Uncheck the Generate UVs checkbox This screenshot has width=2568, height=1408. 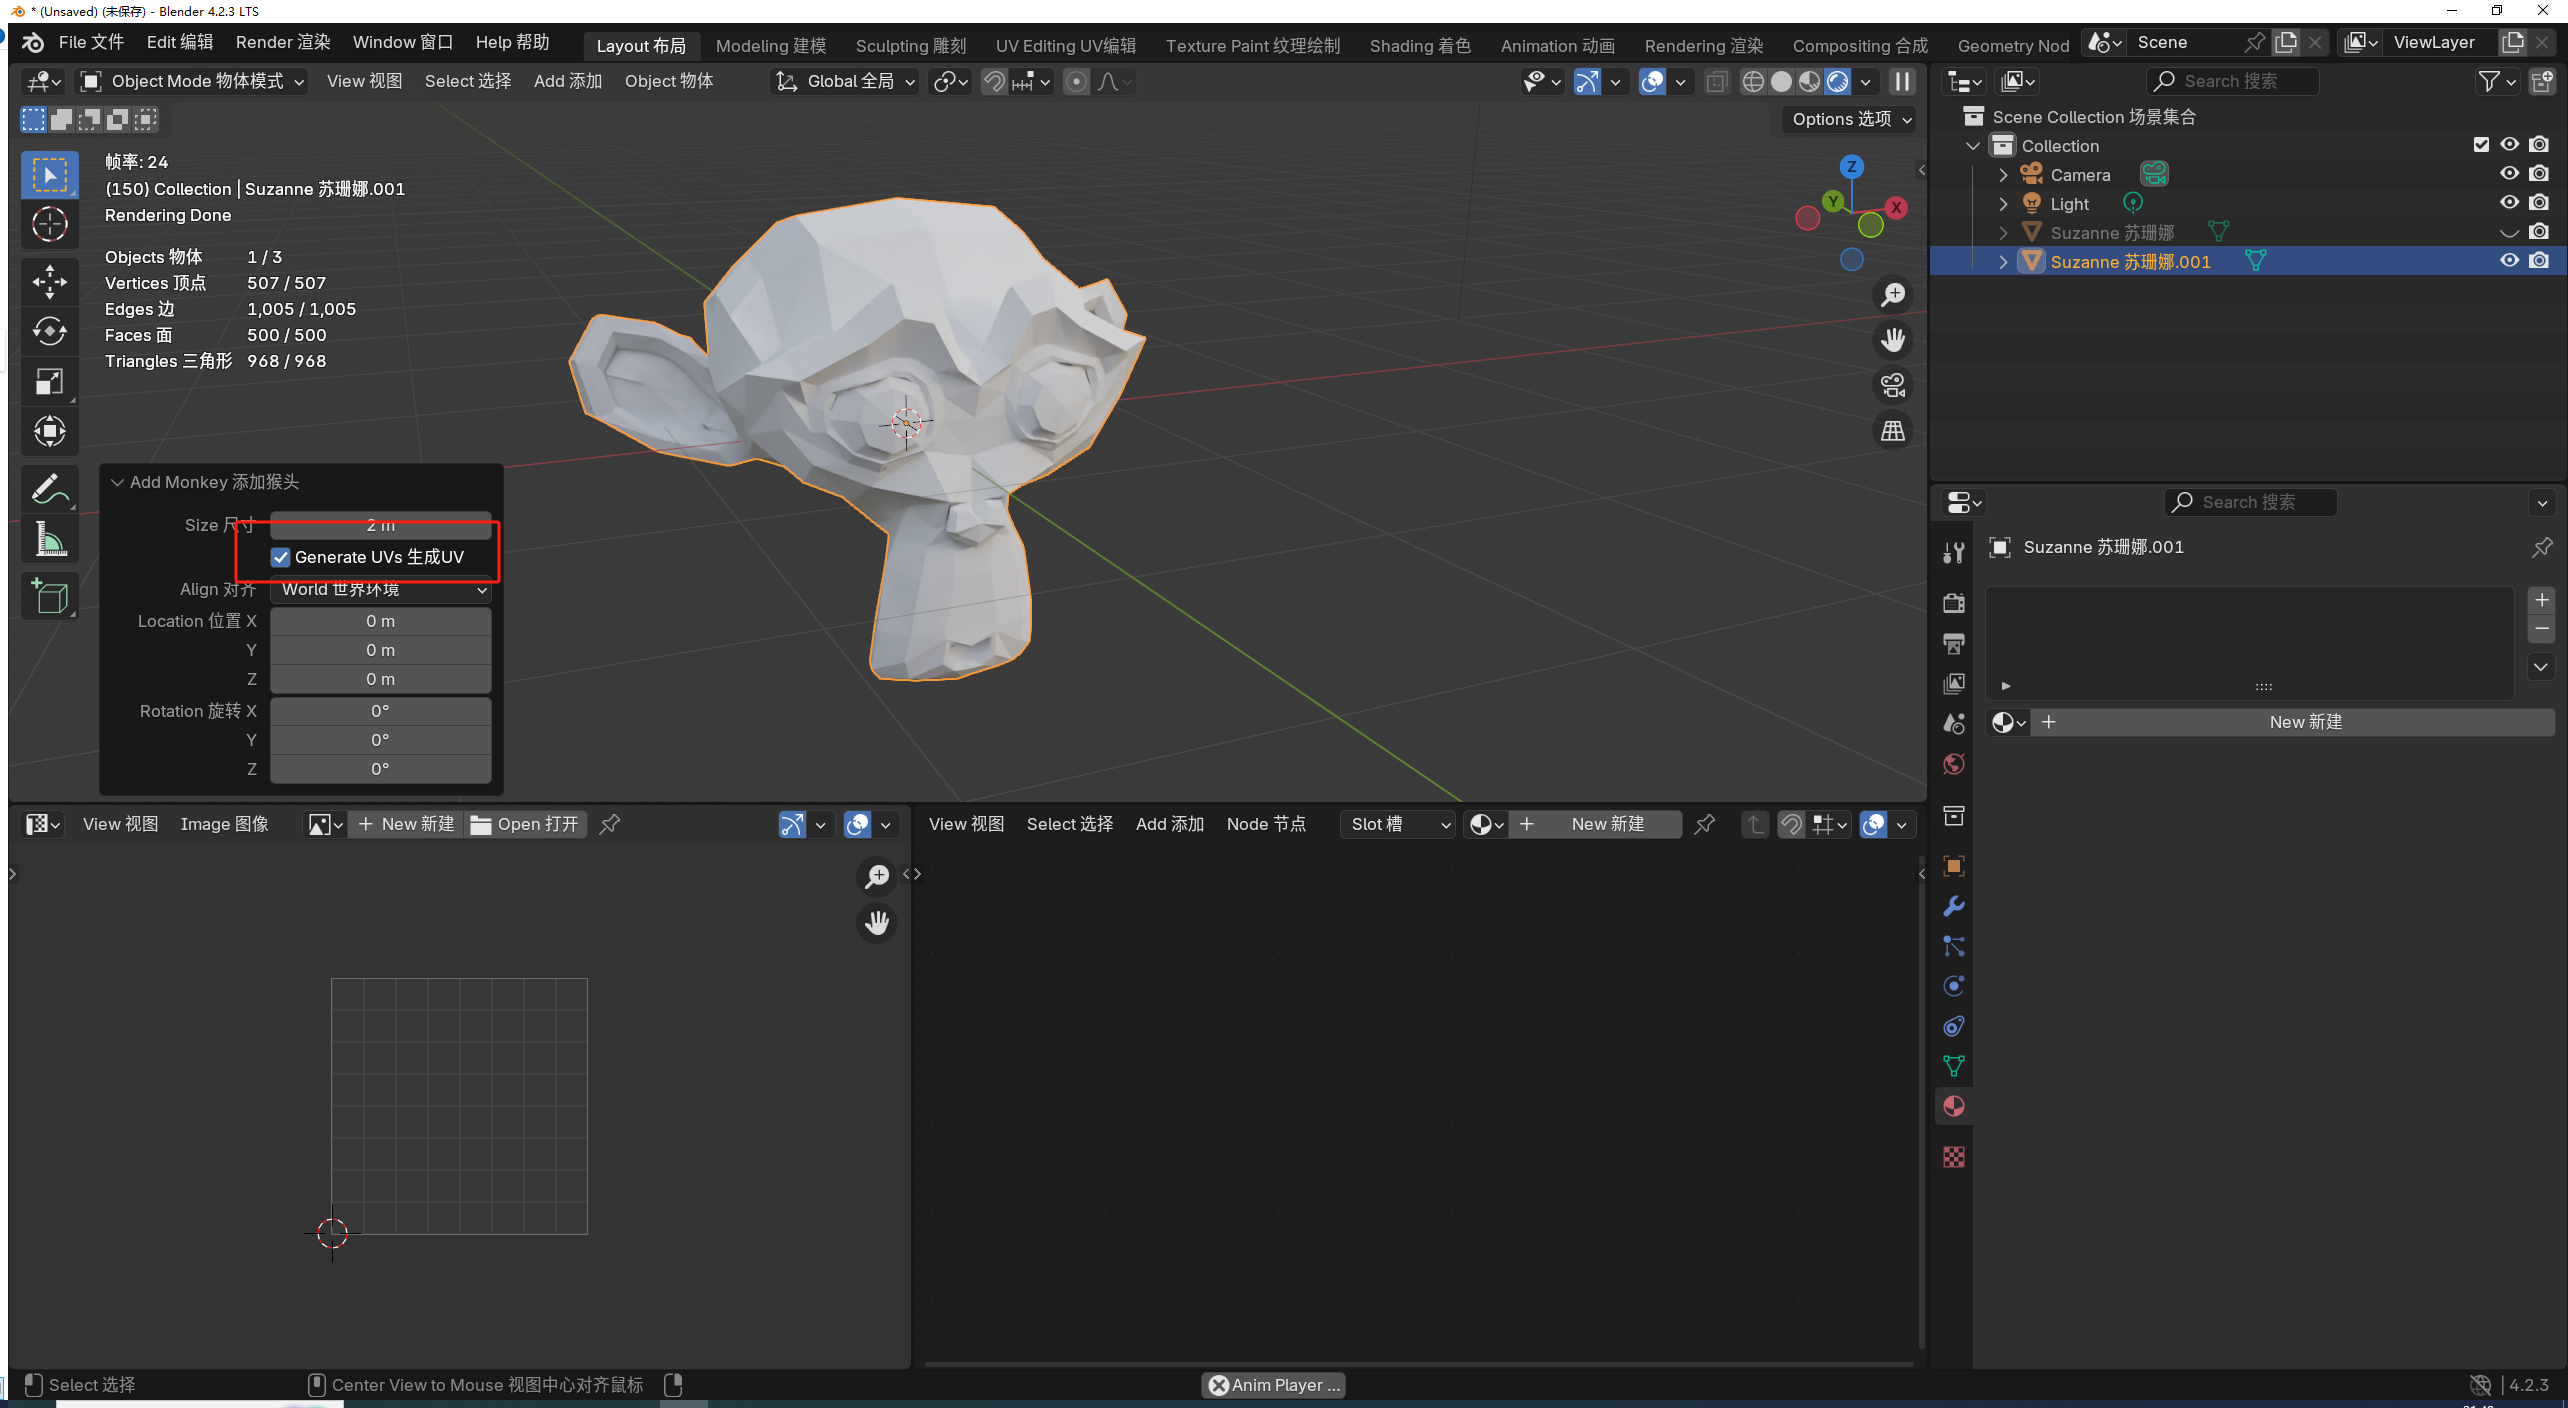pos(281,557)
